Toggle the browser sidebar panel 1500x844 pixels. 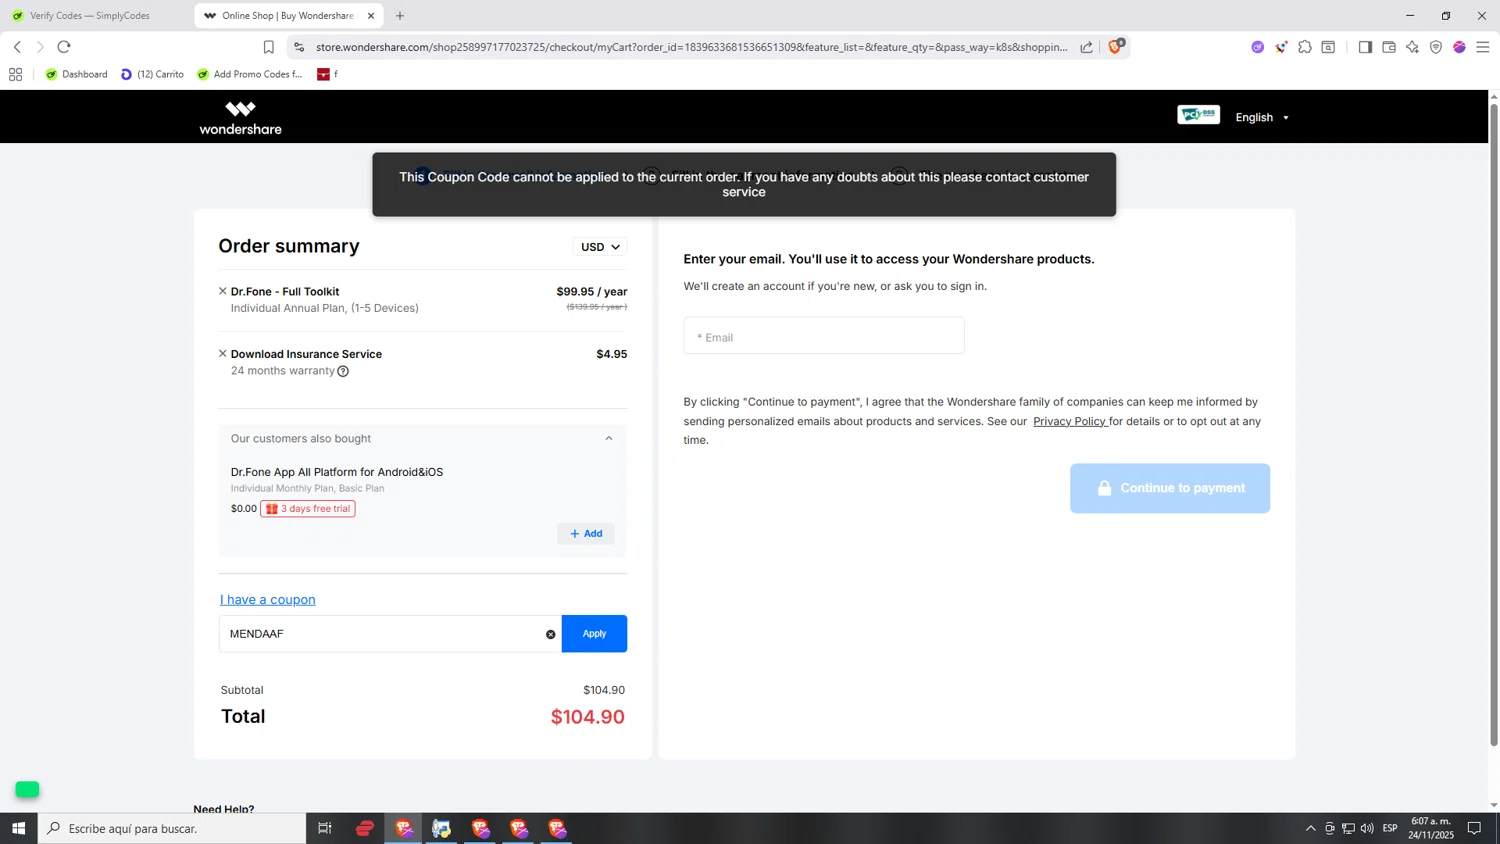pyautogui.click(x=1365, y=47)
